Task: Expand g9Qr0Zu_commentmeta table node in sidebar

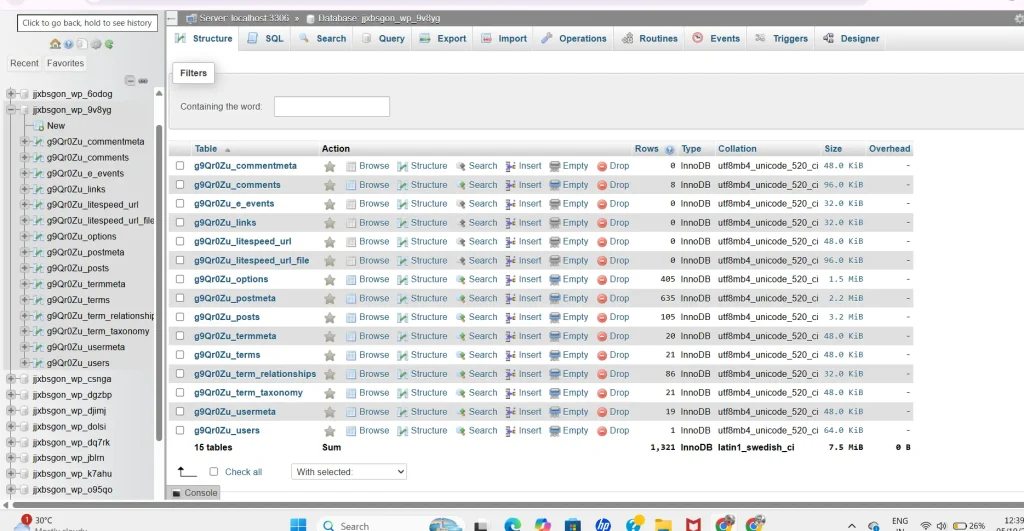Action: pyautogui.click(x=24, y=141)
